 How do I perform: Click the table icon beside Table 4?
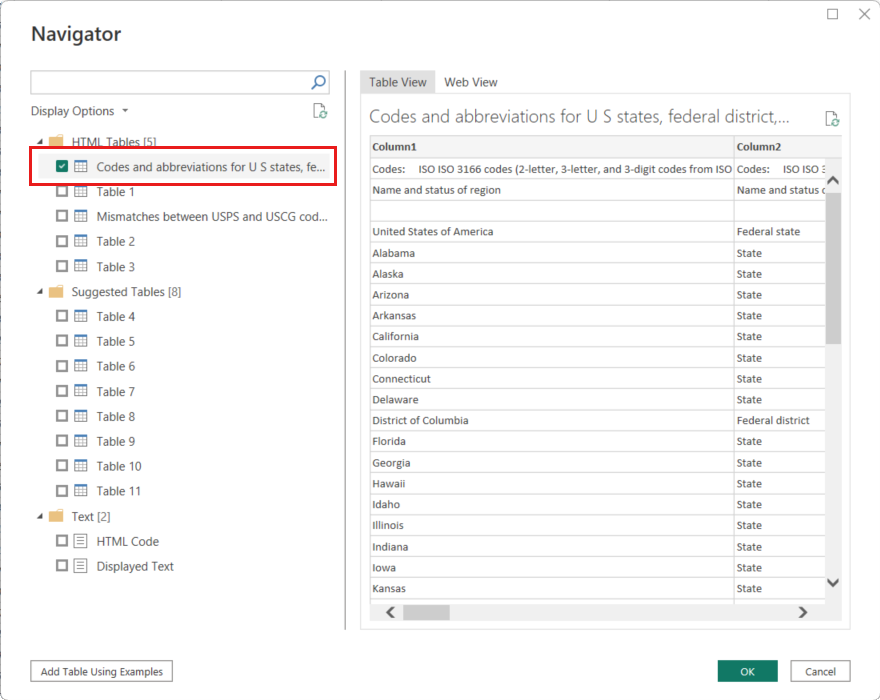81,316
